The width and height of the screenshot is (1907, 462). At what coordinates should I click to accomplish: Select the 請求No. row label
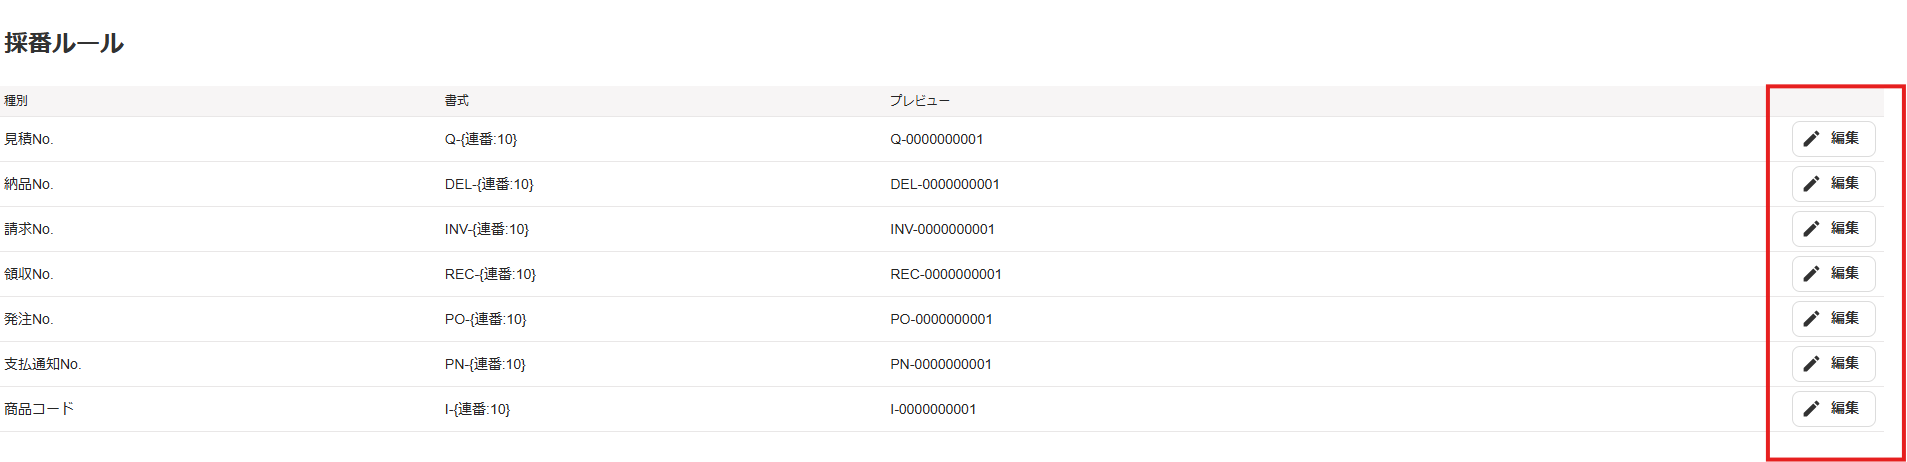[x=29, y=229]
